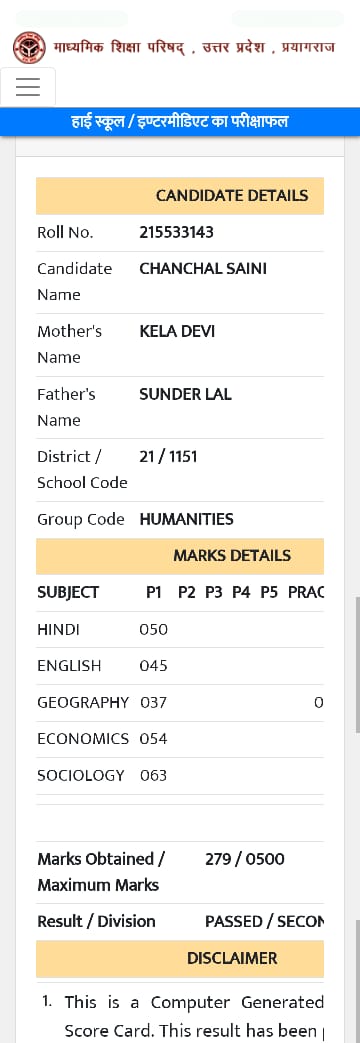Select the CANDIDATE DETAILS header
Viewport: 360px width, 1043px height.
180,196
